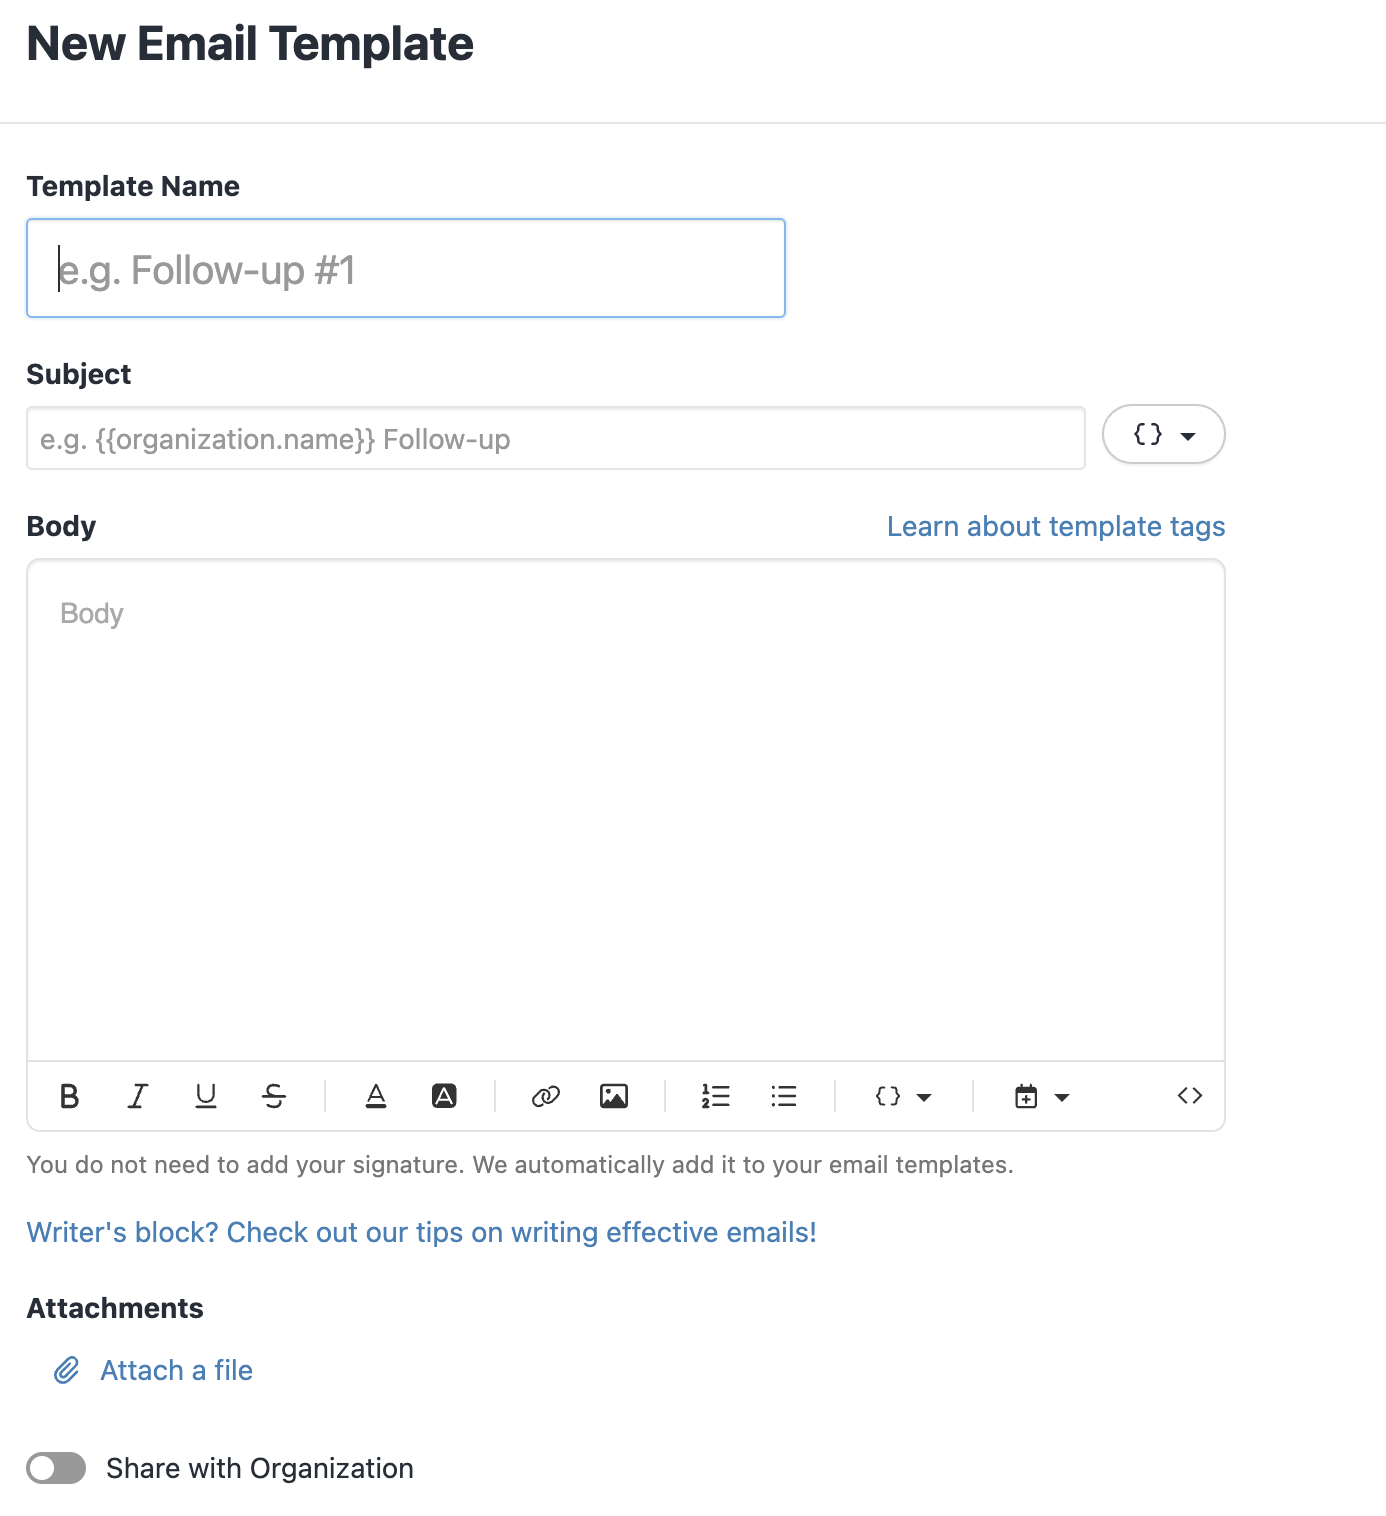The height and width of the screenshot is (1516, 1386).
Task: Open the text highlight color tool
Action: click(x=444, y=1096)
